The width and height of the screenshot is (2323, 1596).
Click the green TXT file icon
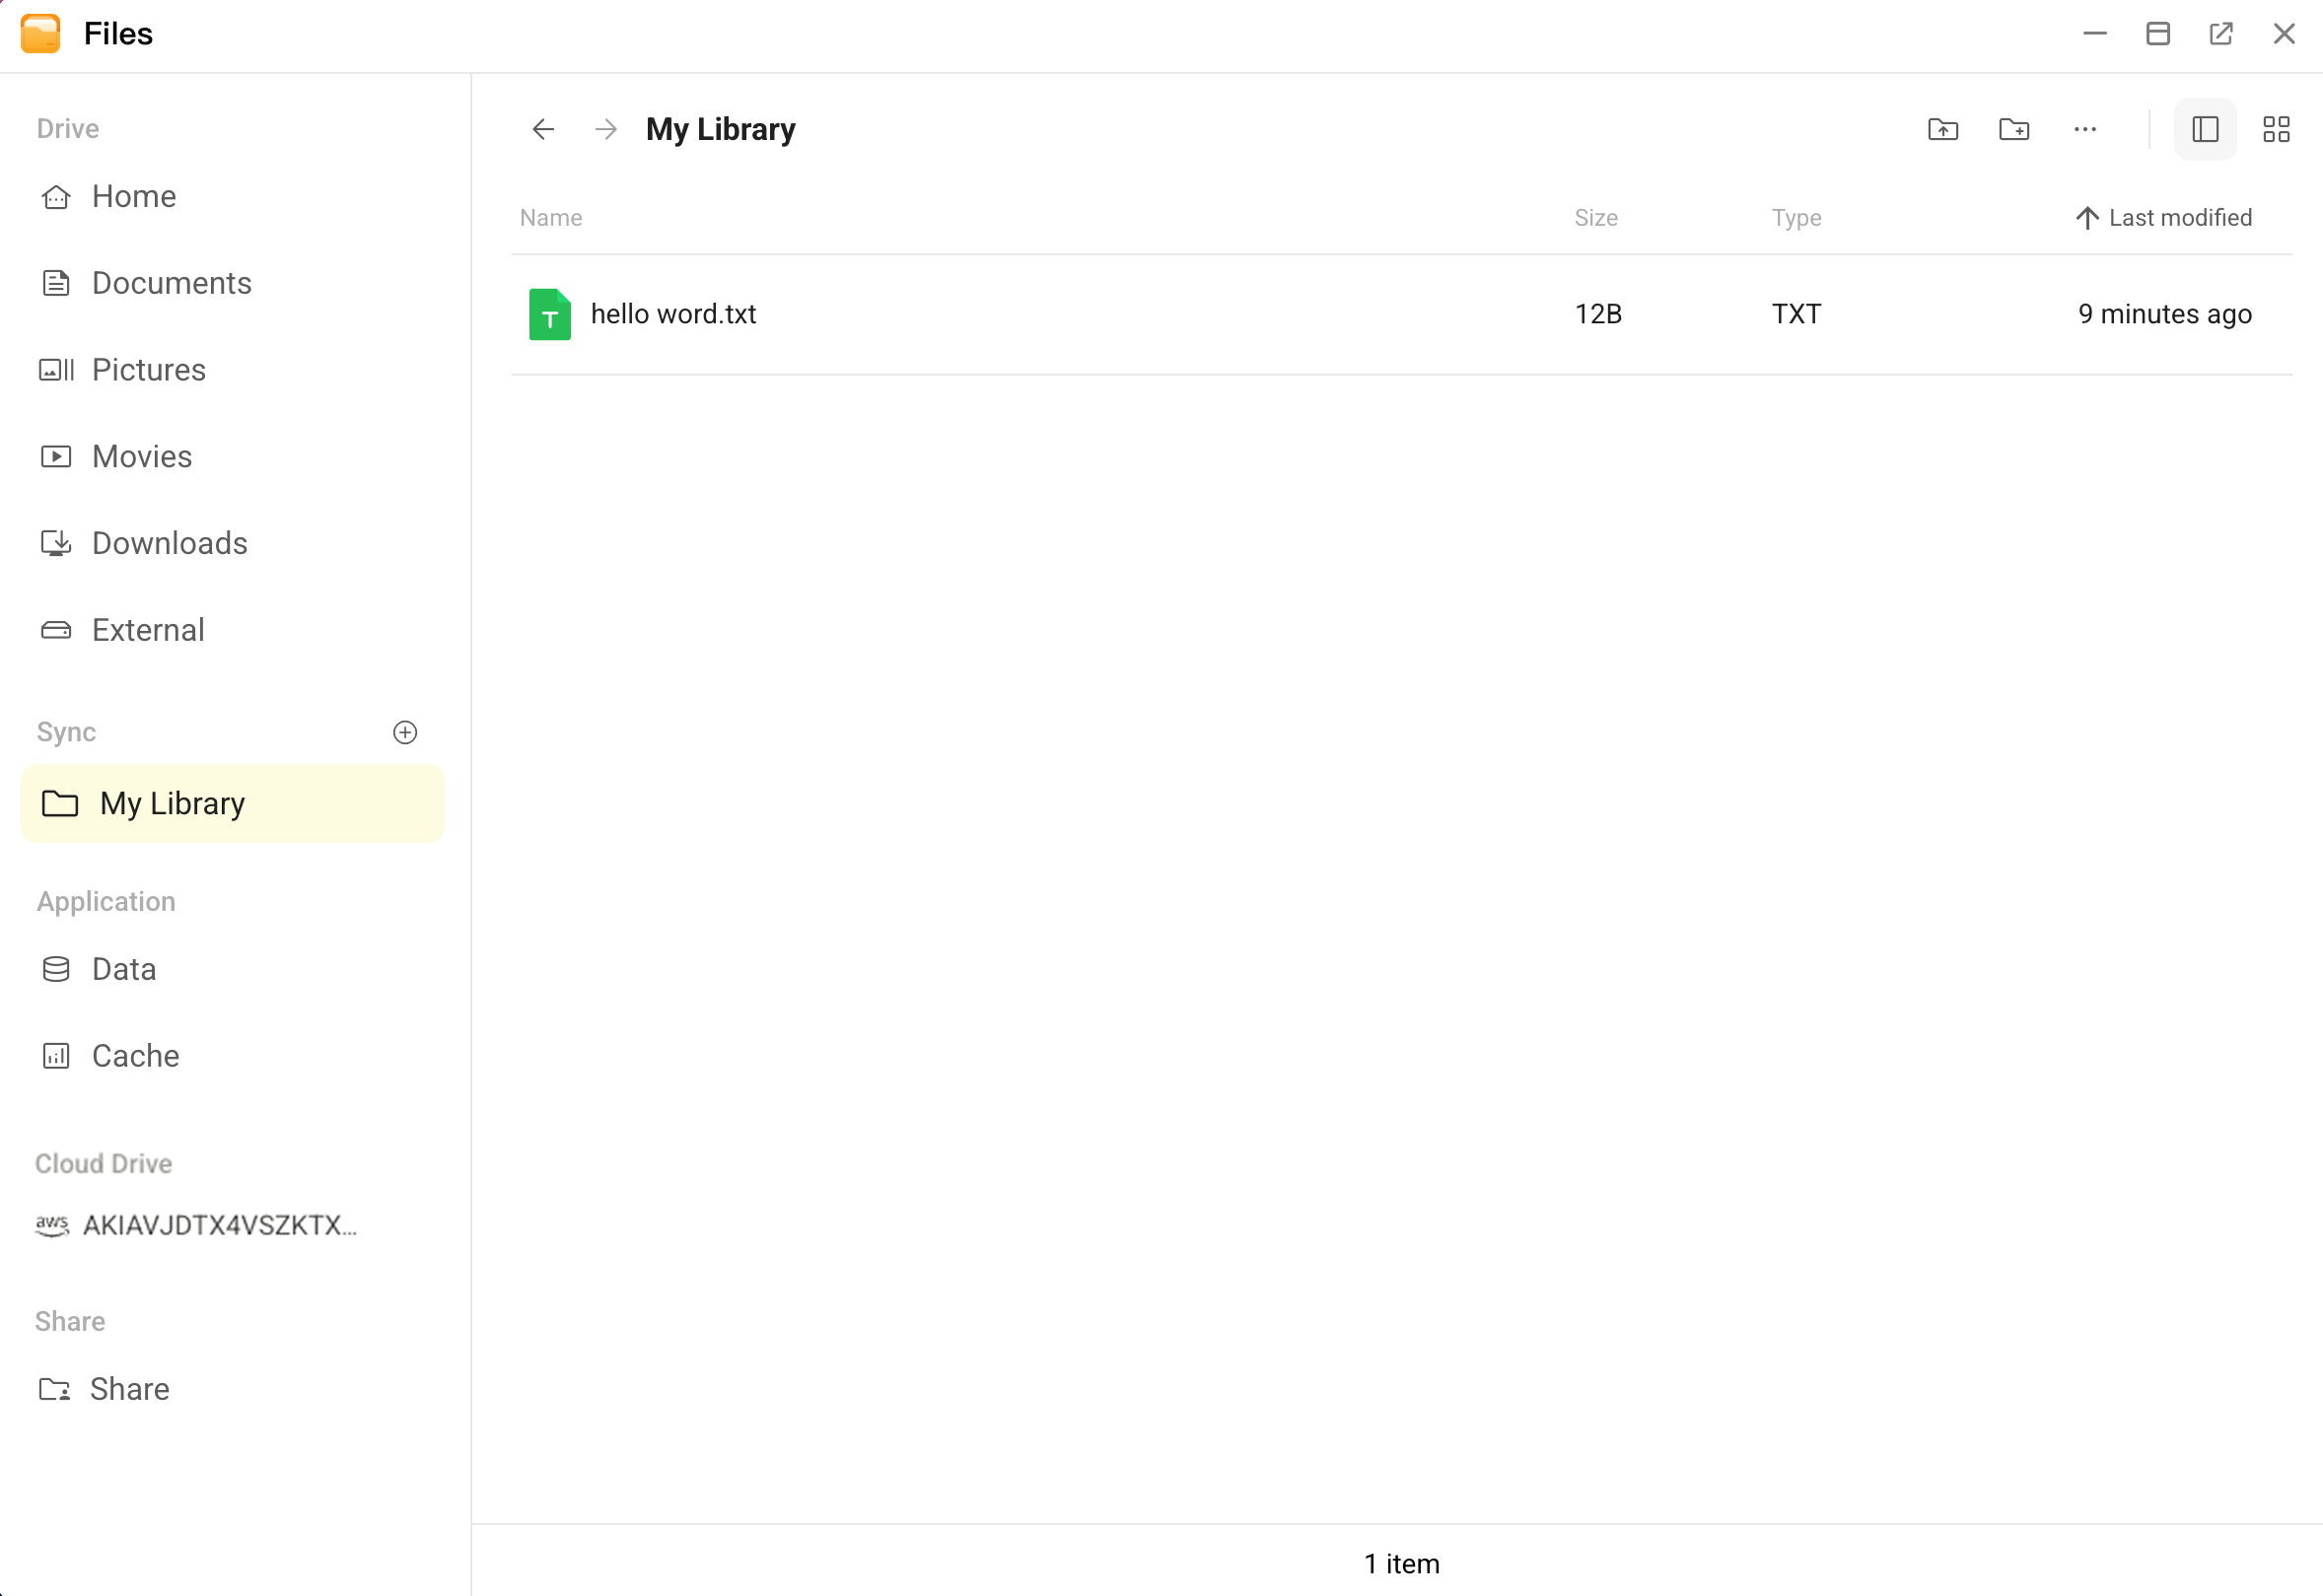click(549, 314)
